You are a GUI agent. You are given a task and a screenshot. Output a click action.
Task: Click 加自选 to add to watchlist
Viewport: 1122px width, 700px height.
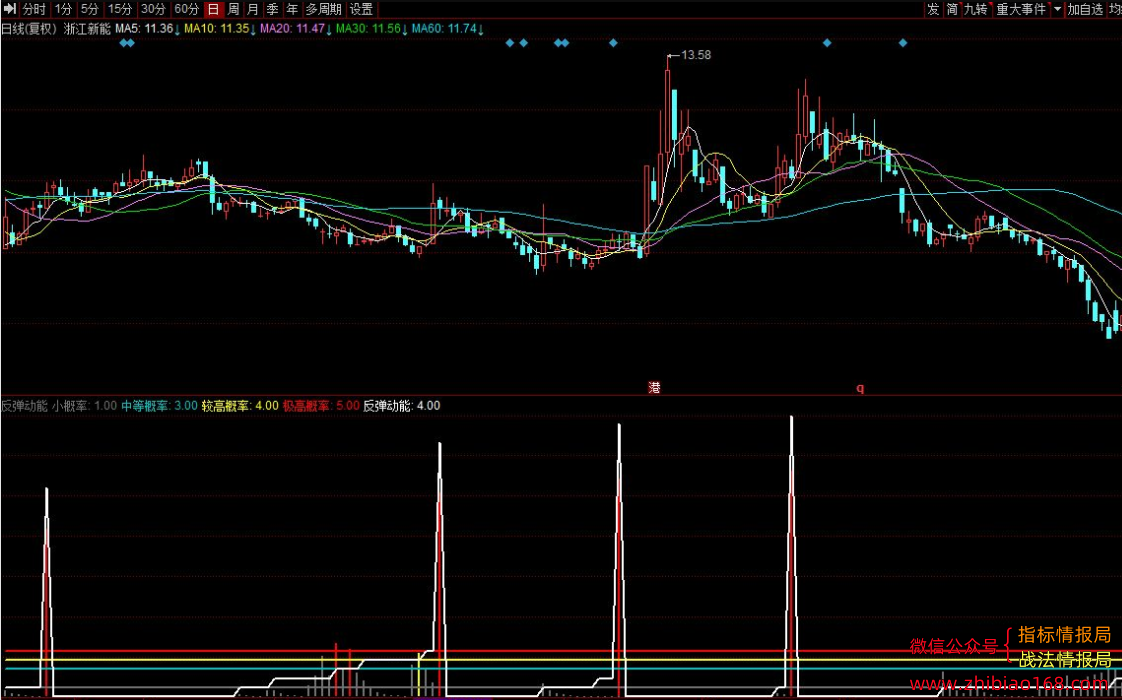coord(1085,9)
